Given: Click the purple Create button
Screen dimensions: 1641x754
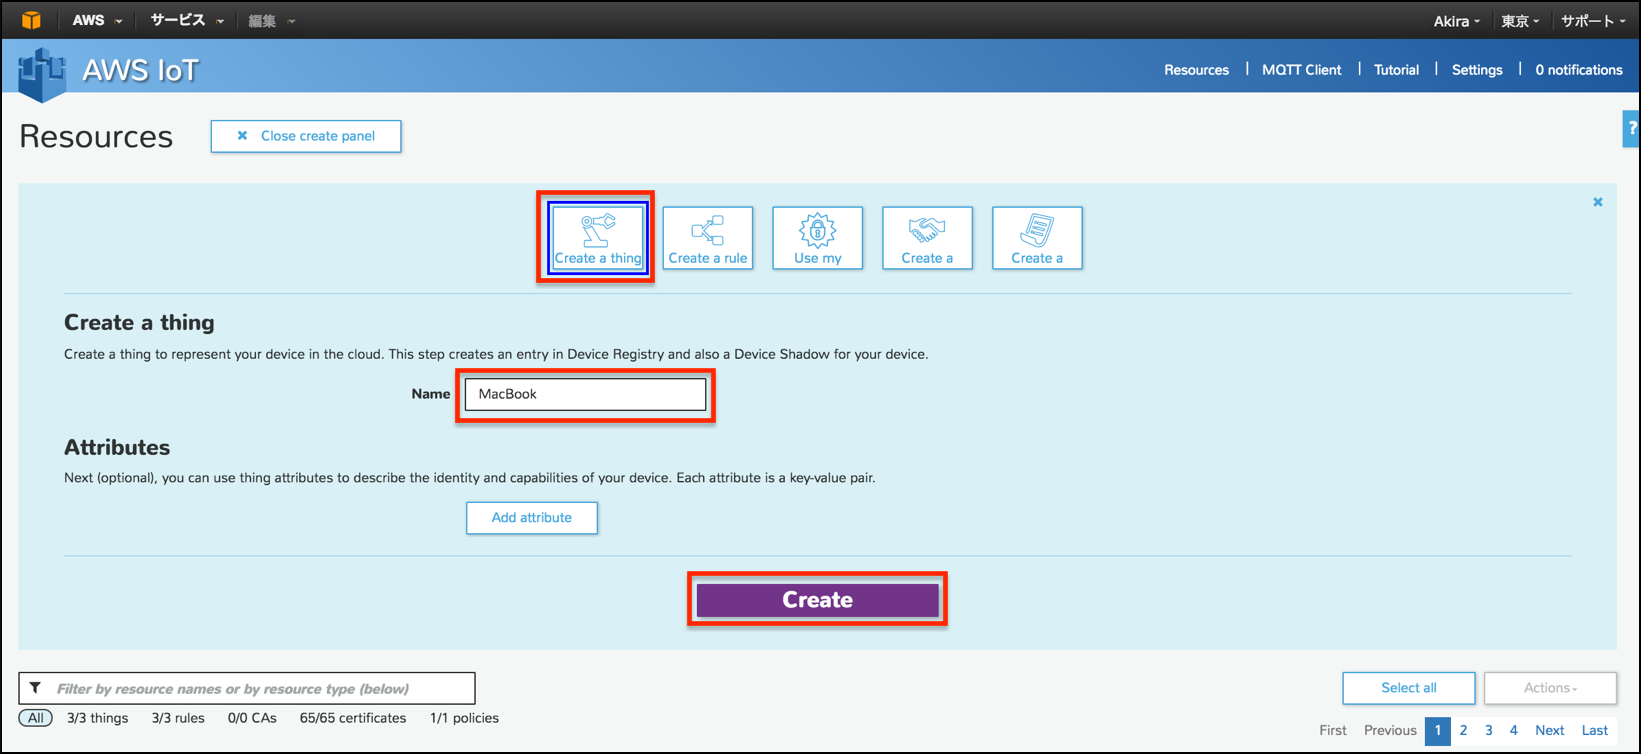Looking at the screenshot, I should [817, 600].
